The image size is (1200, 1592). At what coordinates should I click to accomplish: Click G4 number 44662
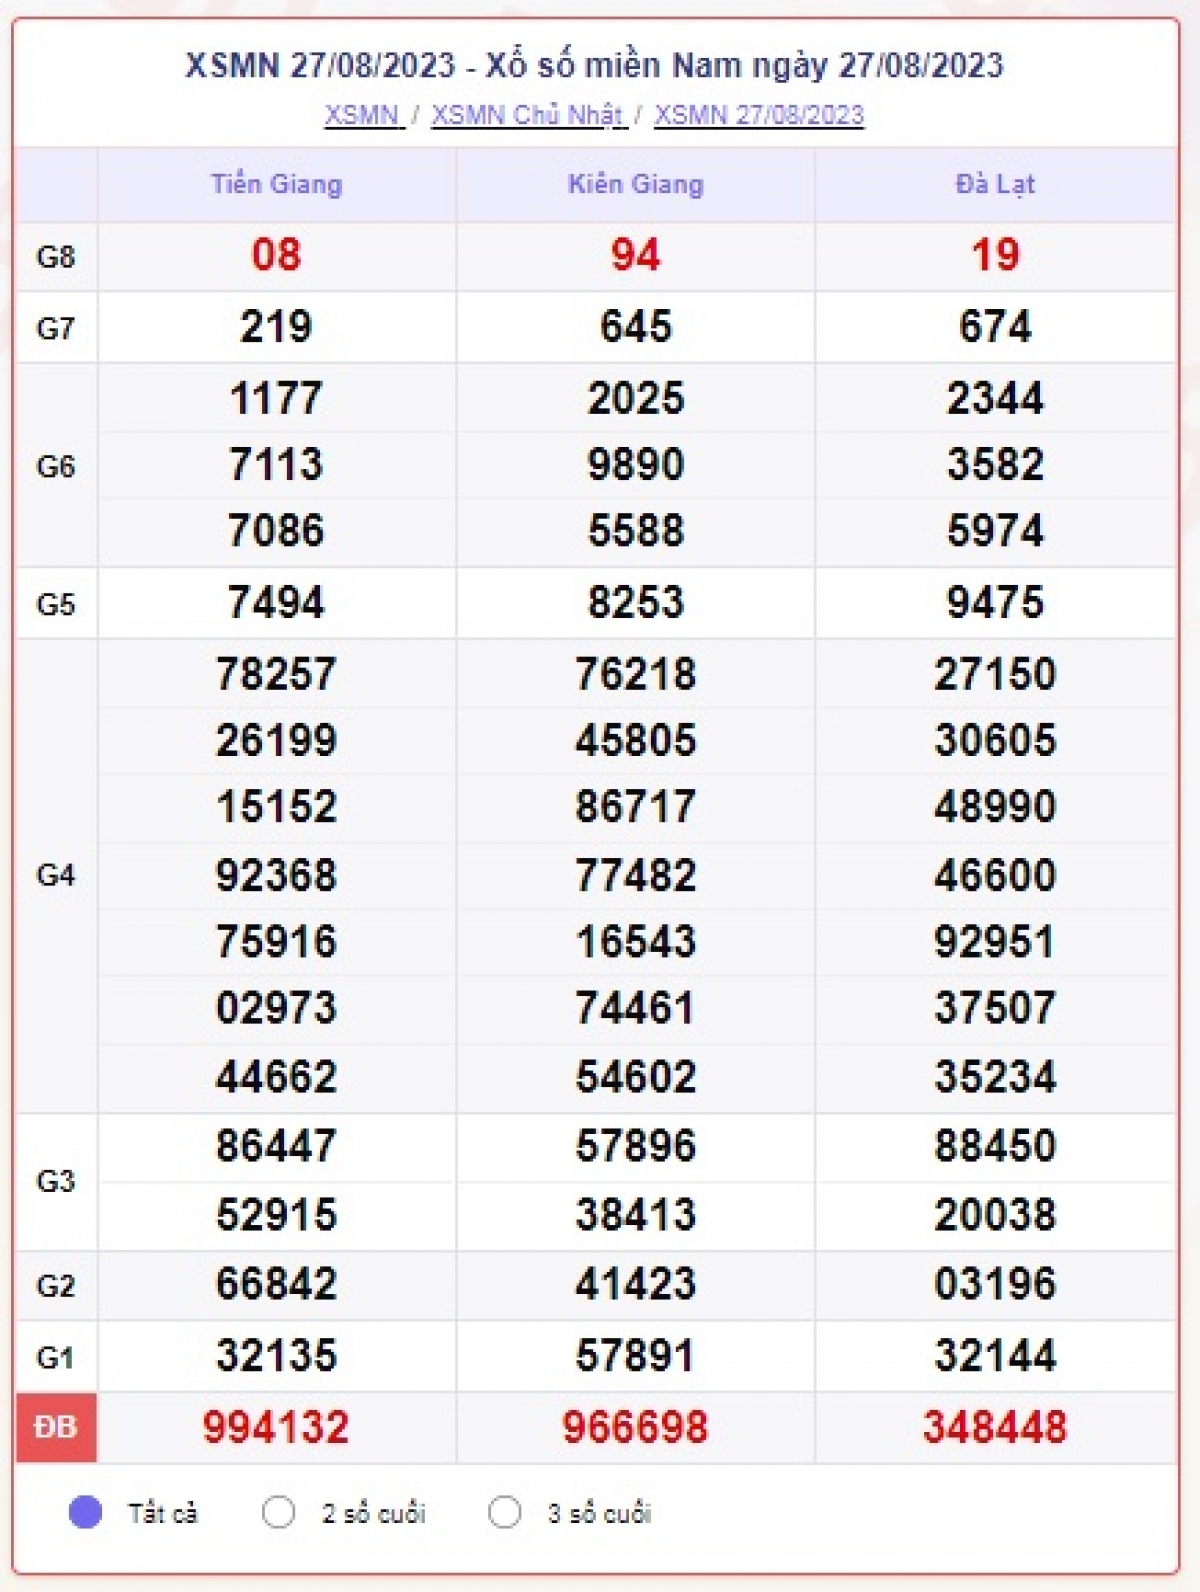276,1077
